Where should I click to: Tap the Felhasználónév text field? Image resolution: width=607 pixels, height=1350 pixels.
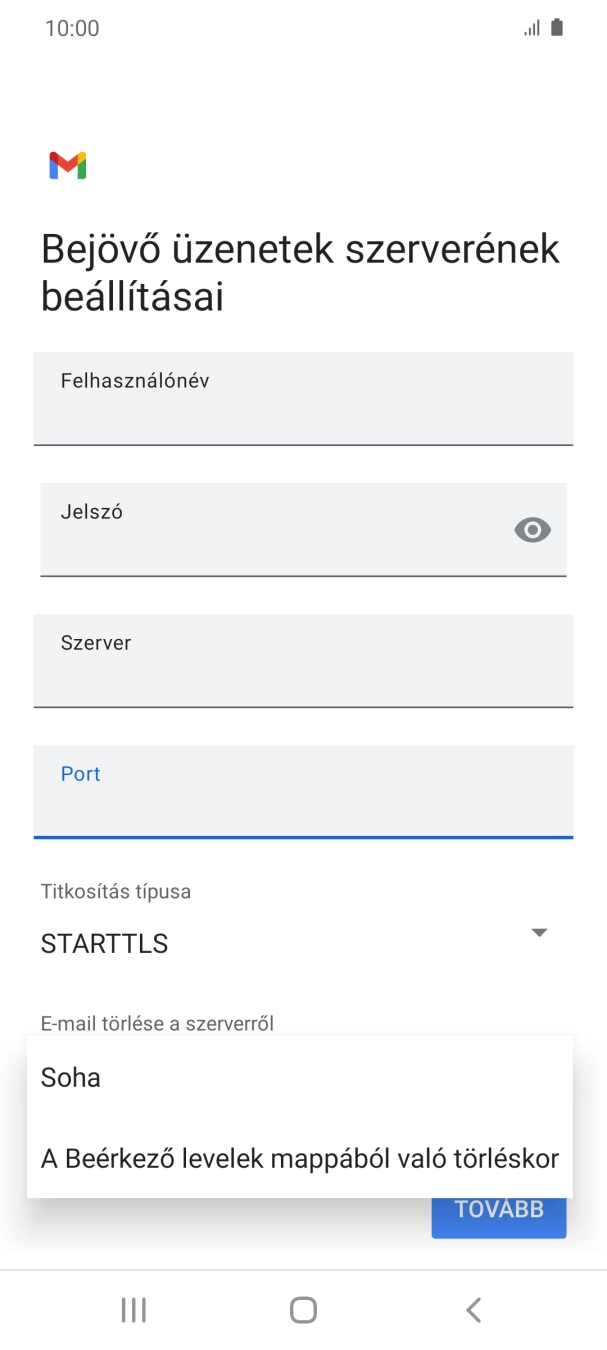click(x=303, y=398)
